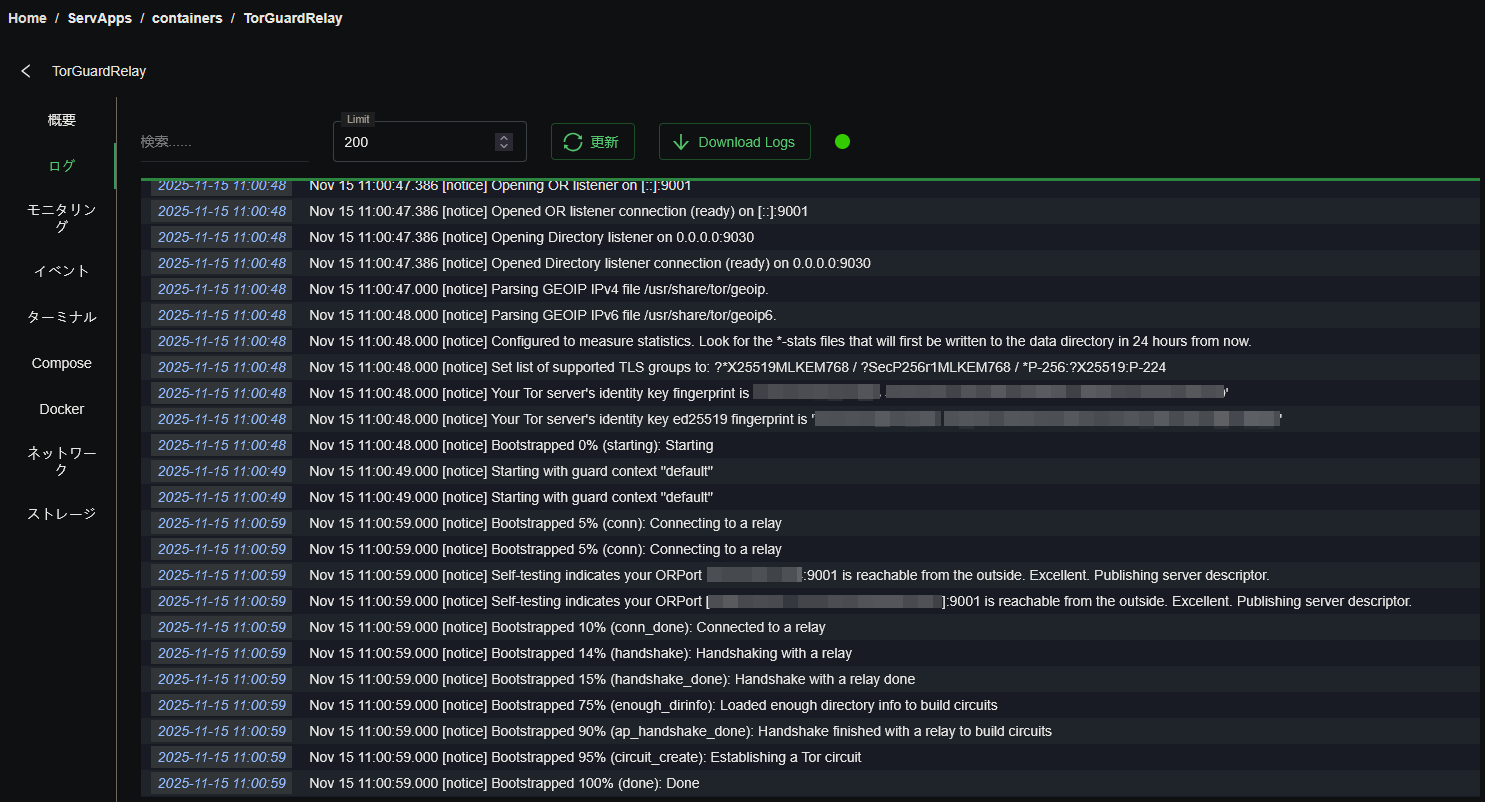Open the ストレージ storage tab
The image size is (1485, 802).
[x=61, y=514]
